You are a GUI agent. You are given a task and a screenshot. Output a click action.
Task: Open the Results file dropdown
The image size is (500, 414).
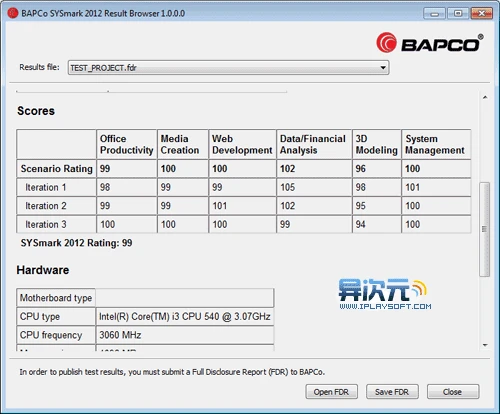click(228, 68)
